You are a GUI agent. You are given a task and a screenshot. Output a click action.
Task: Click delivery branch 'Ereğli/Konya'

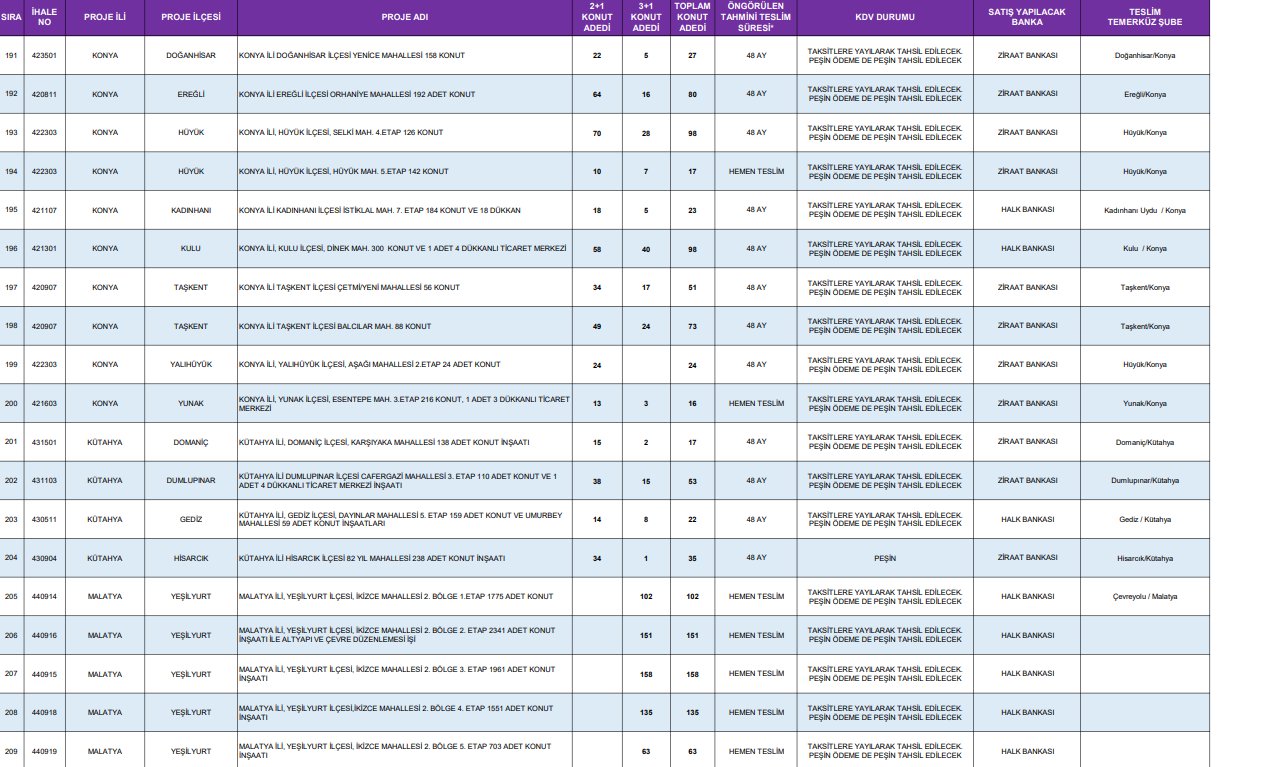[1145, 94]
